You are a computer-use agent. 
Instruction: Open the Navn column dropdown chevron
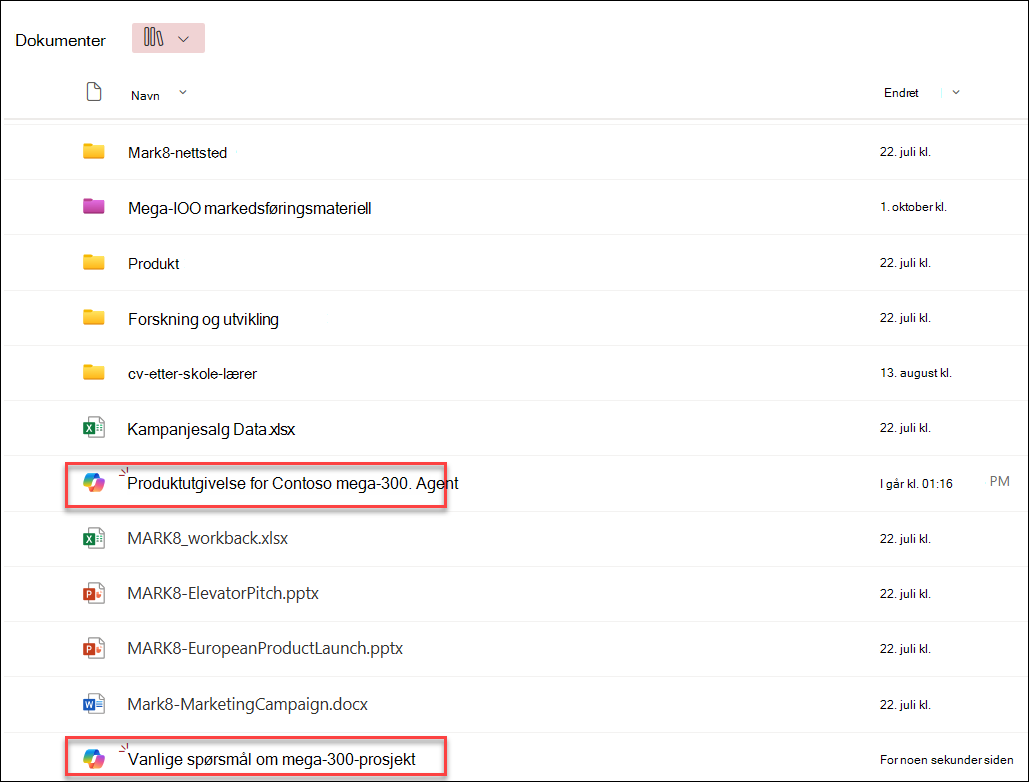click(183, 93)
